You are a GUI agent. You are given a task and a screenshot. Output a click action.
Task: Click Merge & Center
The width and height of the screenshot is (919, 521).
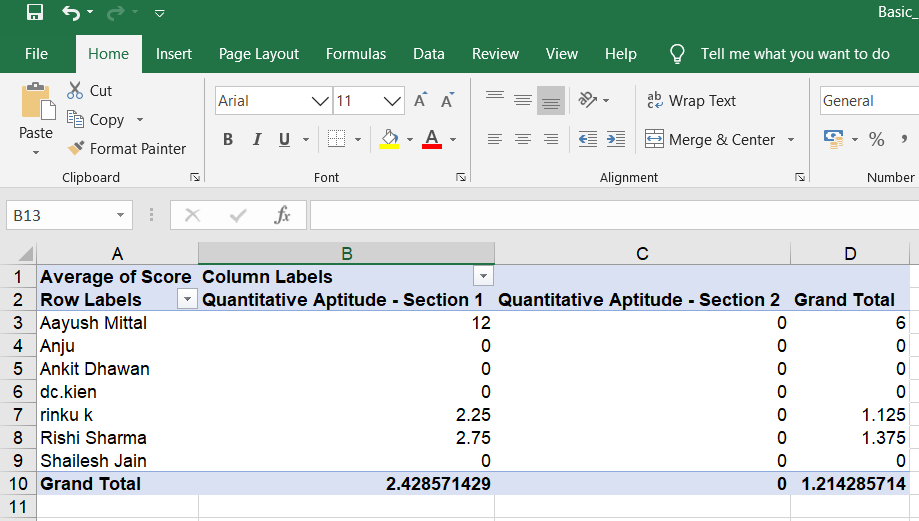(x=710, y=139)
